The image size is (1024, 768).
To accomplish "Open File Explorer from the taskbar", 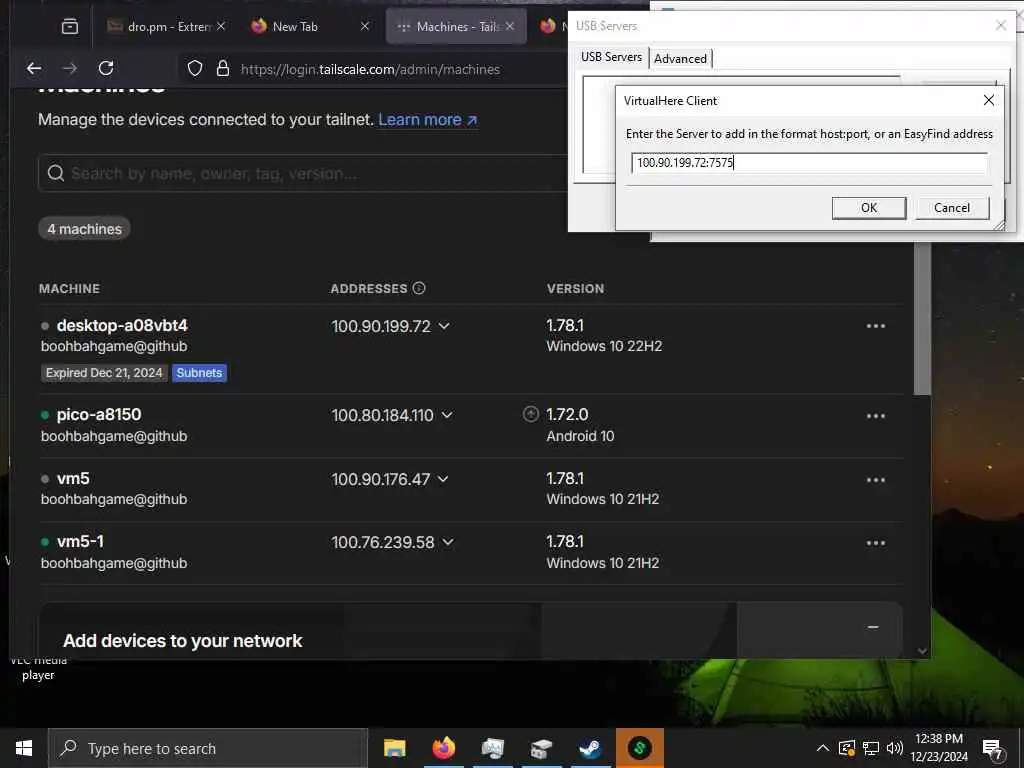I will pos(394,748).
